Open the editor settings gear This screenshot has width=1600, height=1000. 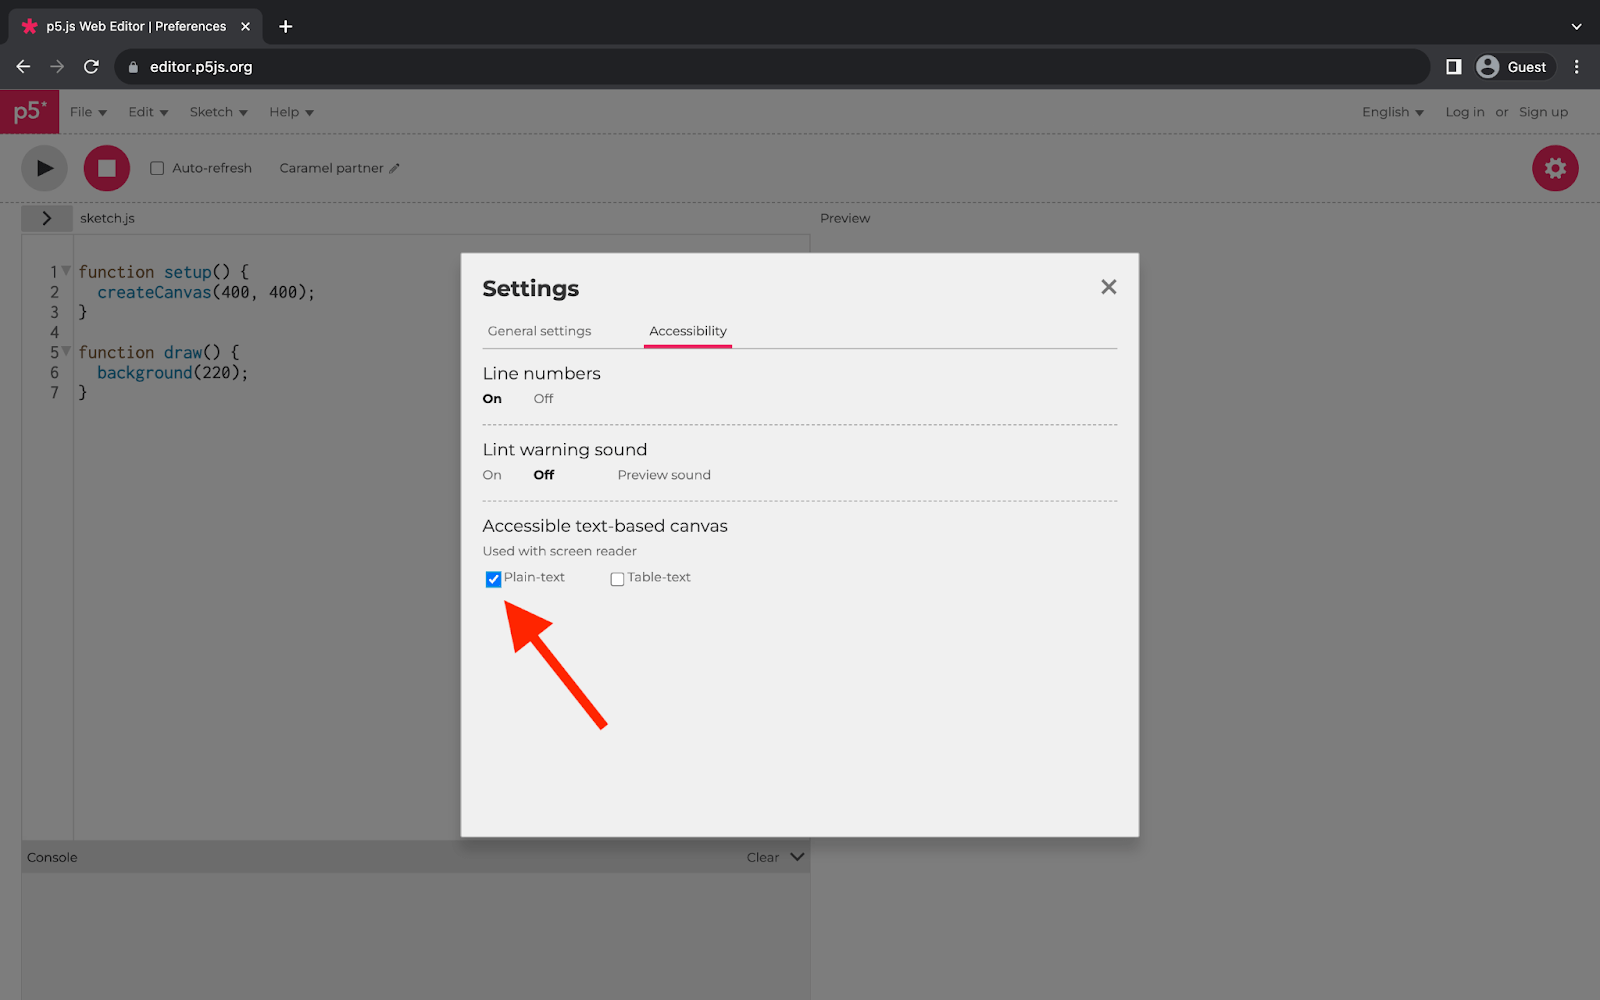(1554, 168)
